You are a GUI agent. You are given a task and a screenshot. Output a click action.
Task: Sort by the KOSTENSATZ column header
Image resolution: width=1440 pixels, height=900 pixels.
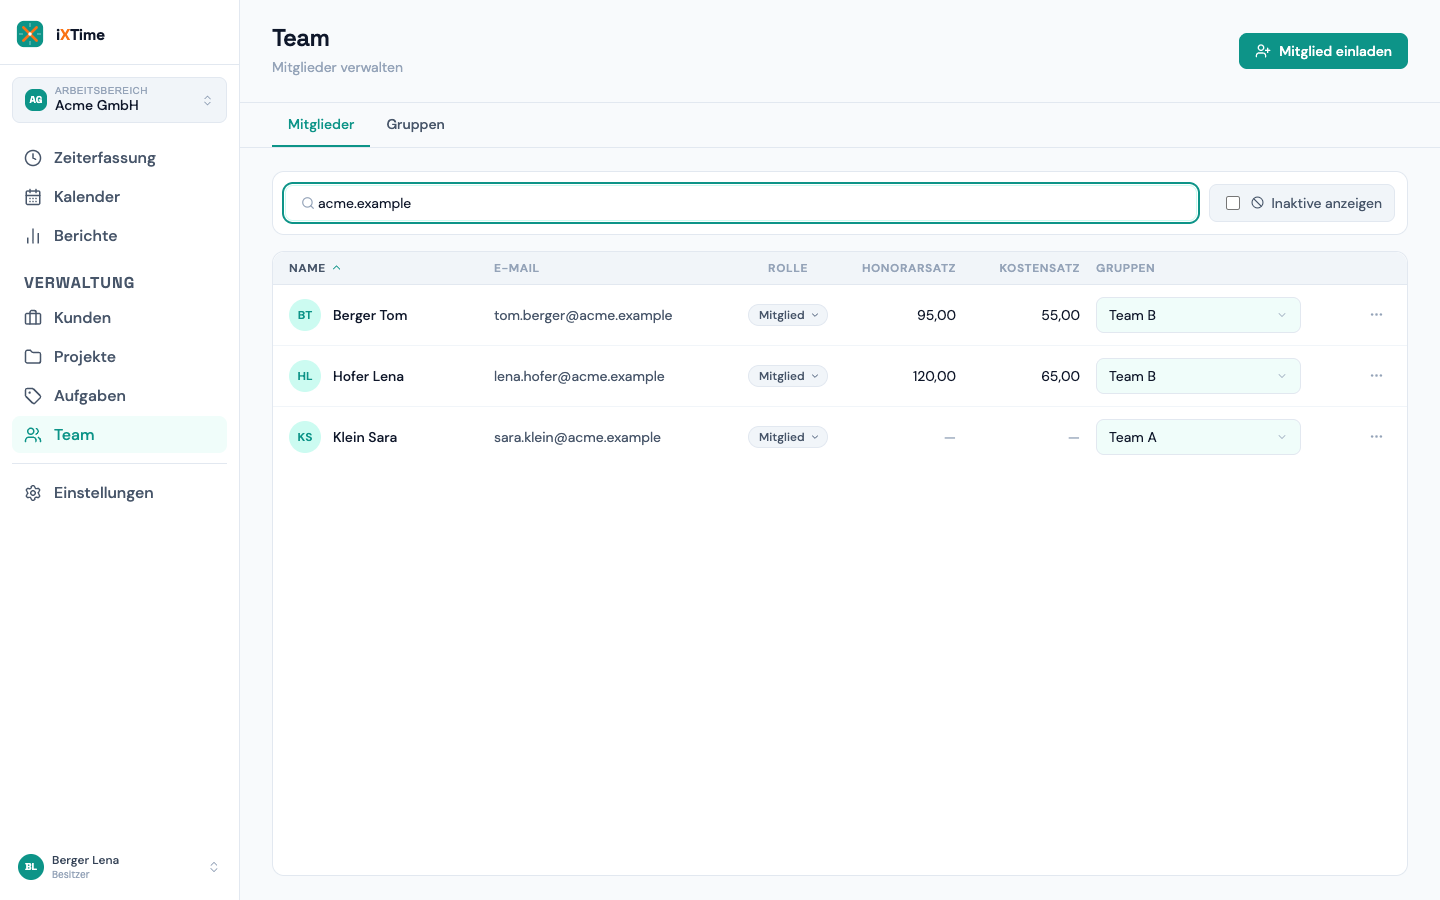1040,268
